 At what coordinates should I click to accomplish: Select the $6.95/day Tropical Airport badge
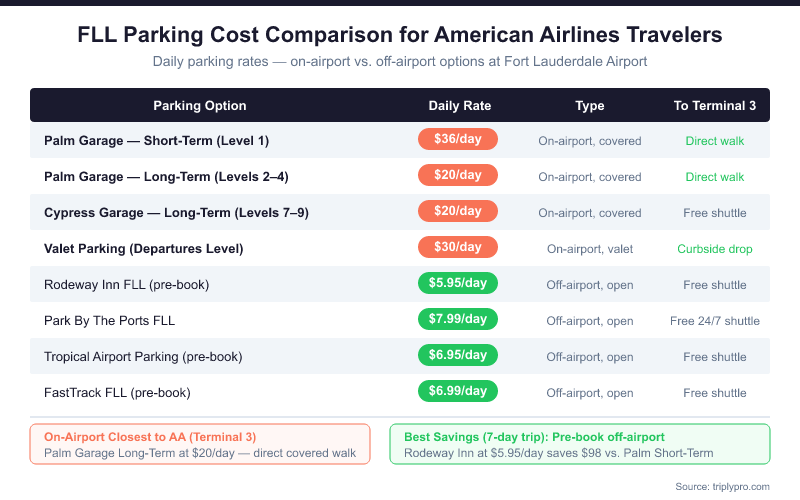458,356
